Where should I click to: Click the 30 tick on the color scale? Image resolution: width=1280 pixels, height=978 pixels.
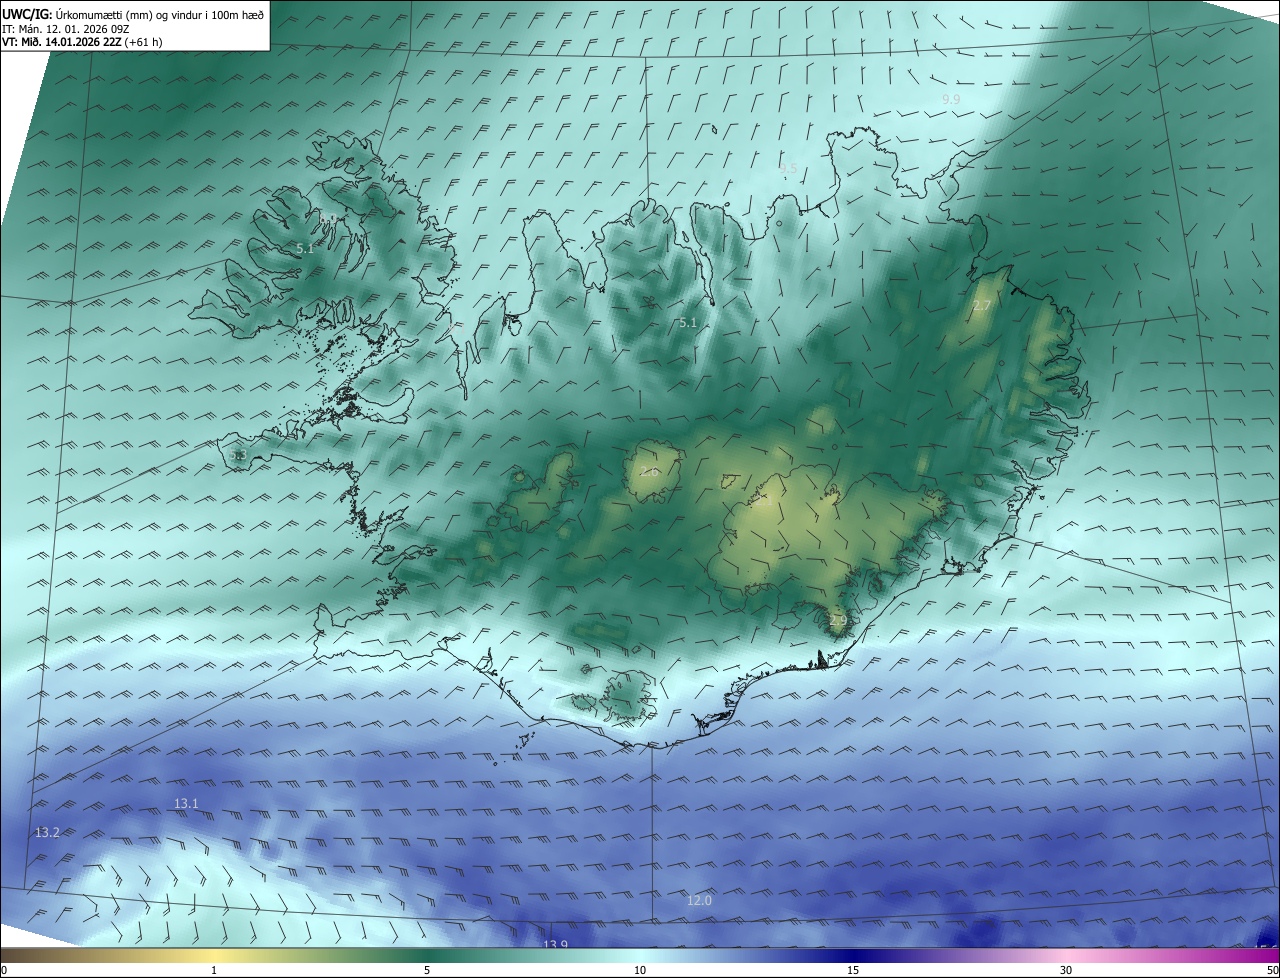1066,970
